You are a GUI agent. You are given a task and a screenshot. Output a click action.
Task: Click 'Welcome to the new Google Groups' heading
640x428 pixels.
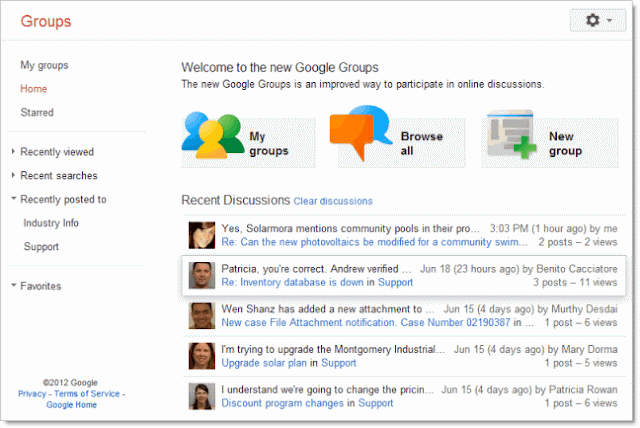[x=280, y=67]
